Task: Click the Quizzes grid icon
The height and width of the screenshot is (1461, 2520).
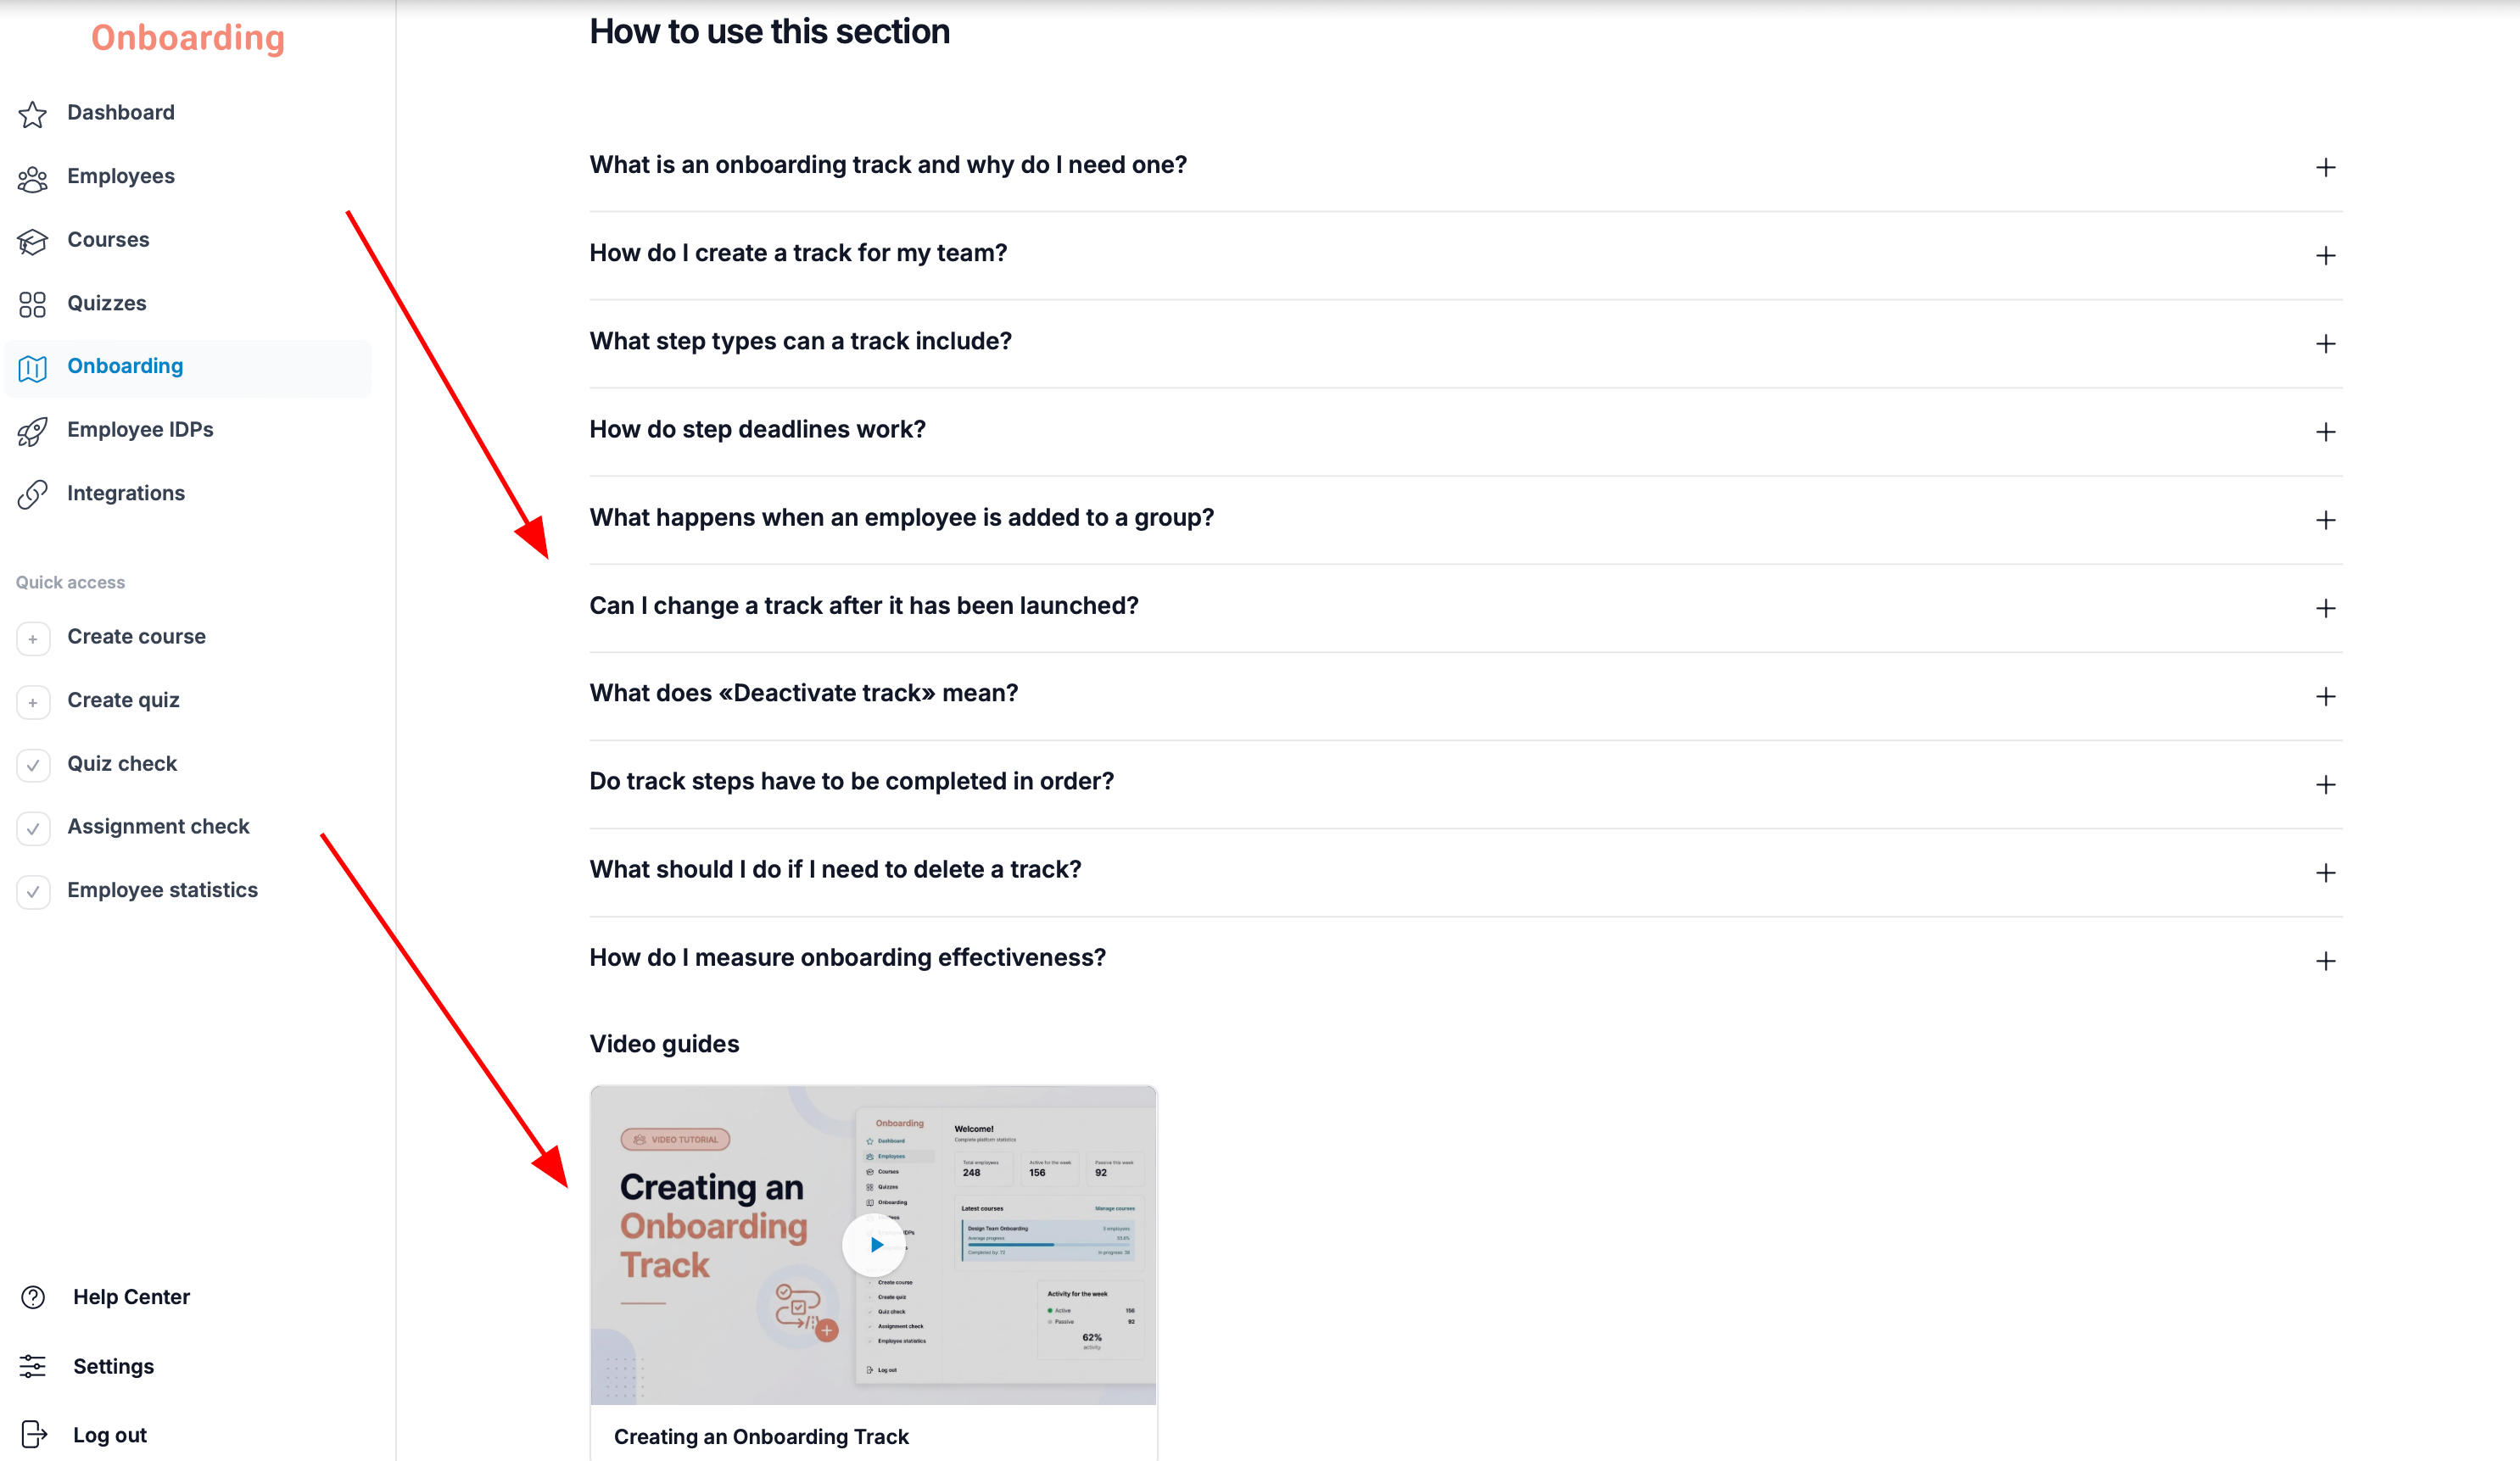Action: 32,304
